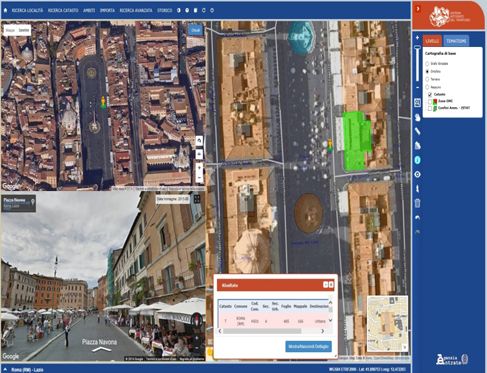Select the first base map radio option
Viewport: 487px width, 373px height.
point(427,63)
